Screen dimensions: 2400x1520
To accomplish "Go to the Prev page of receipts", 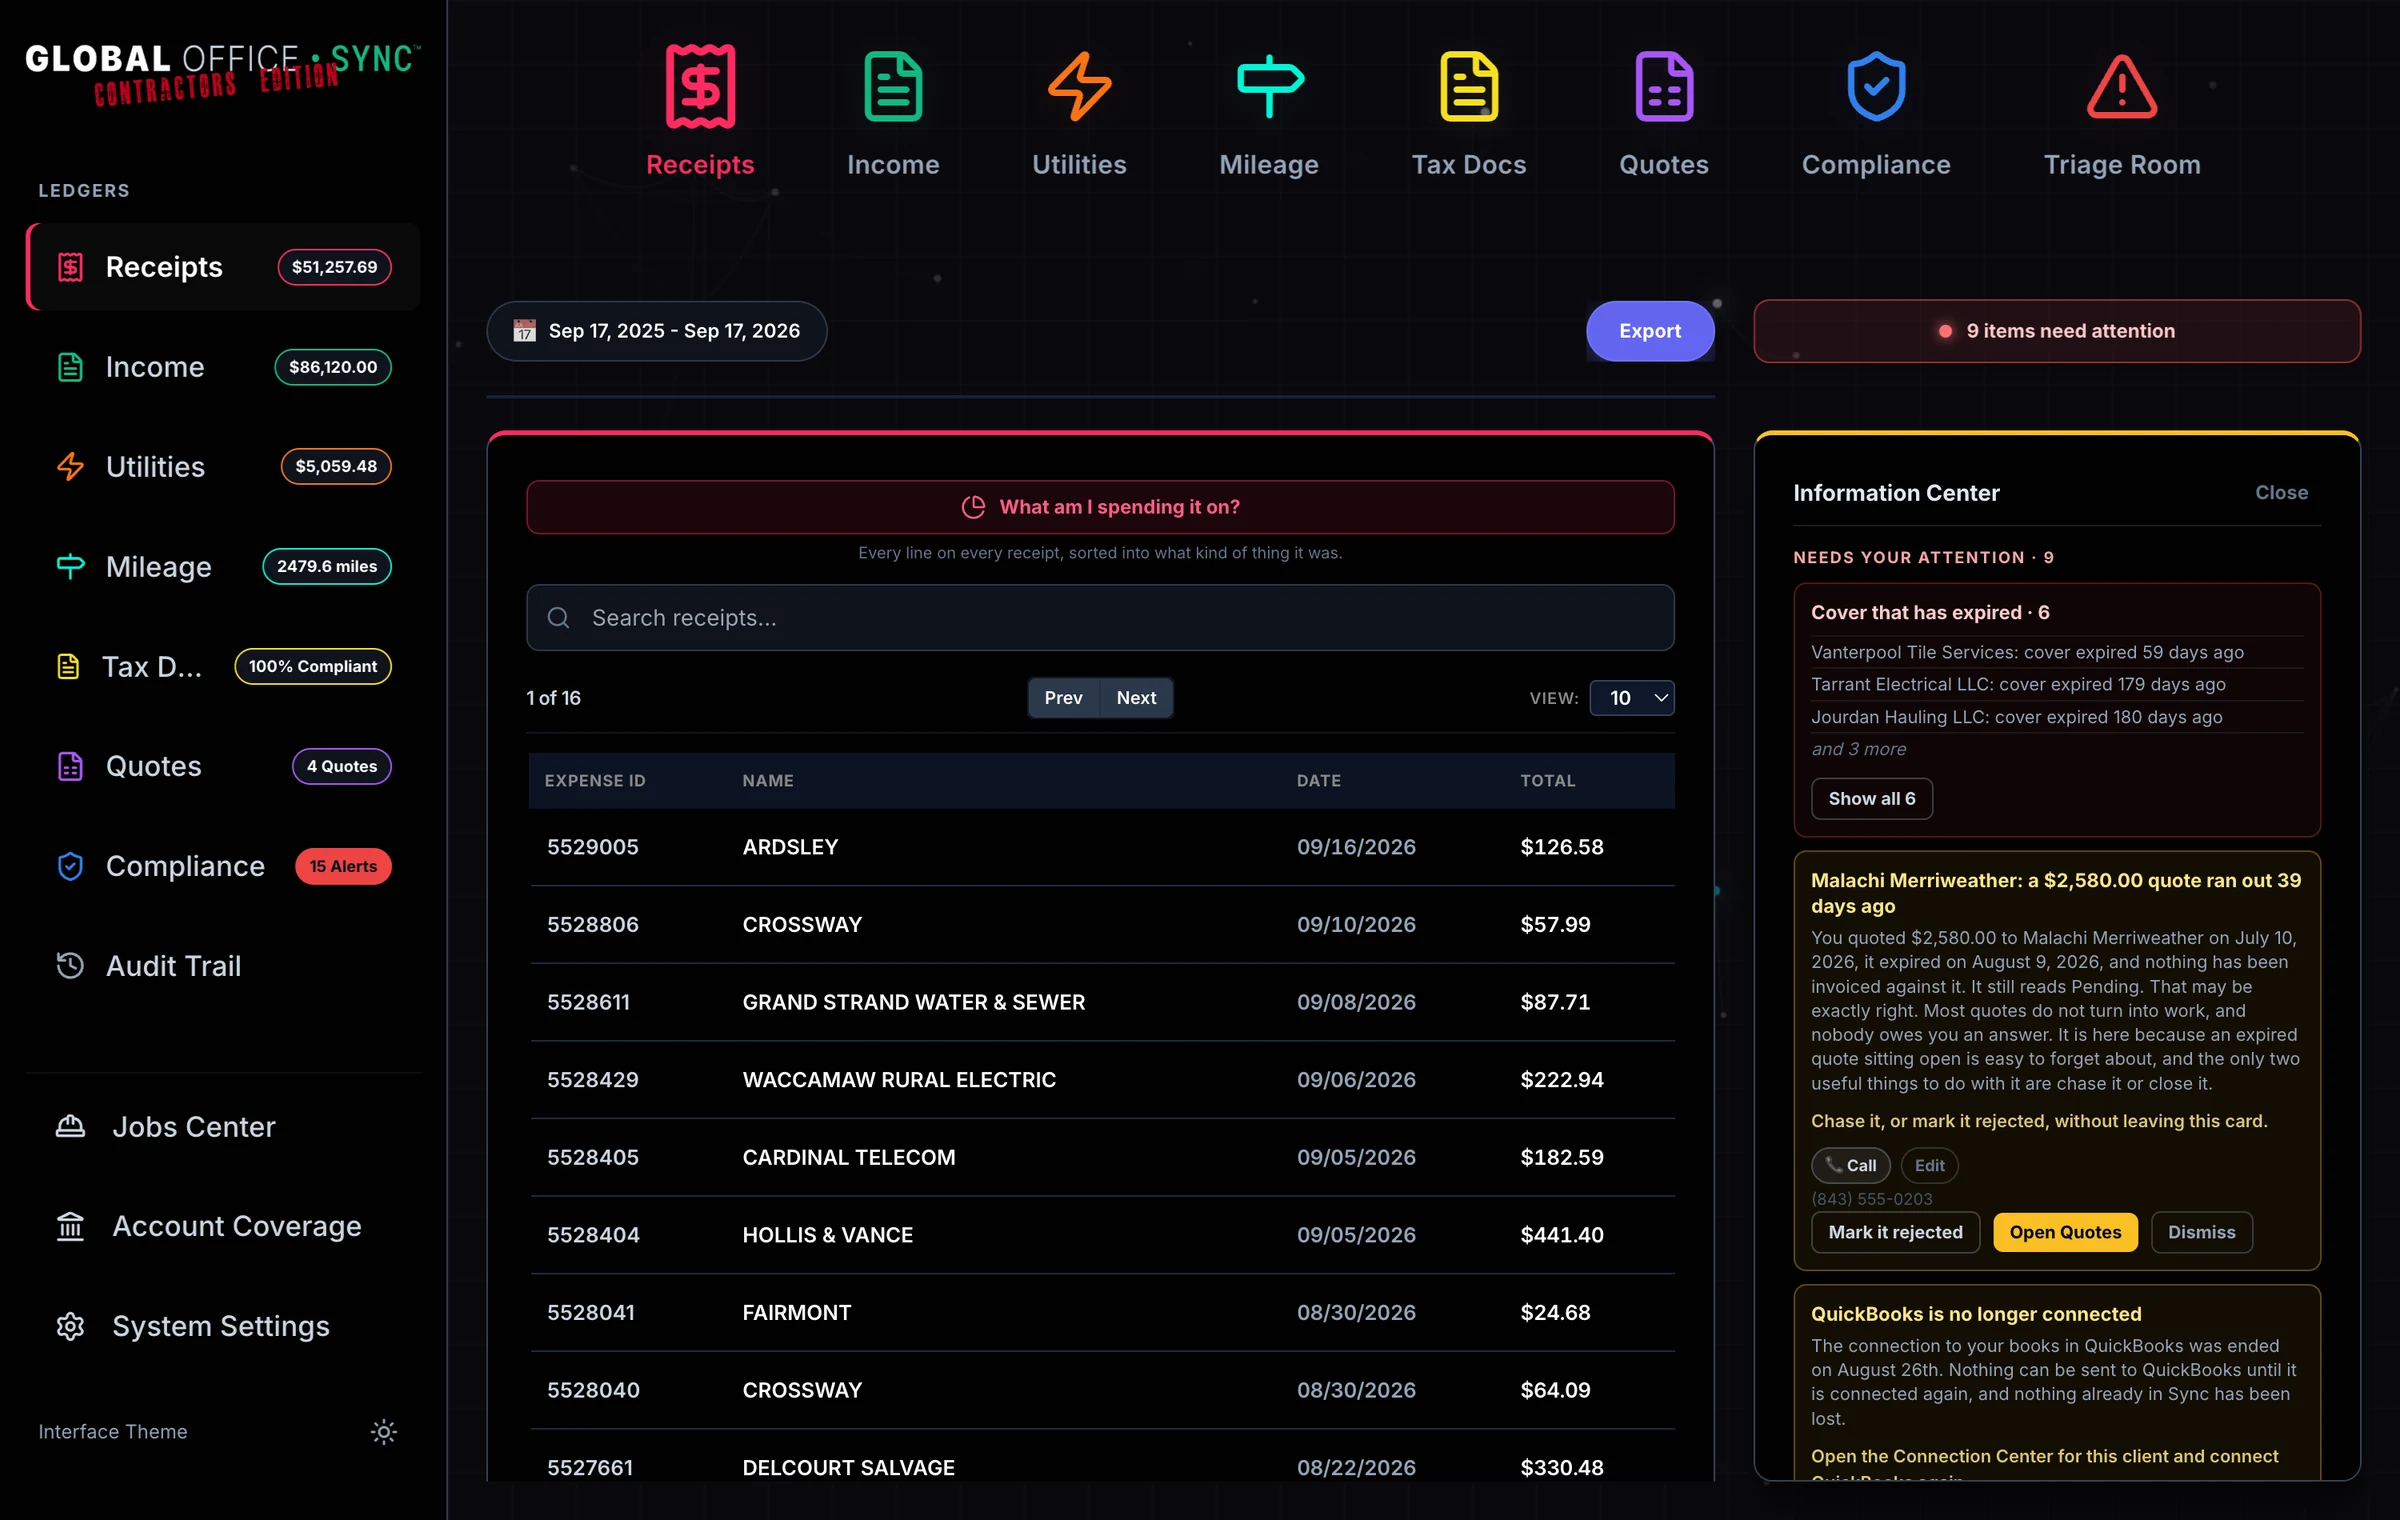I will tap(1064, 698).
